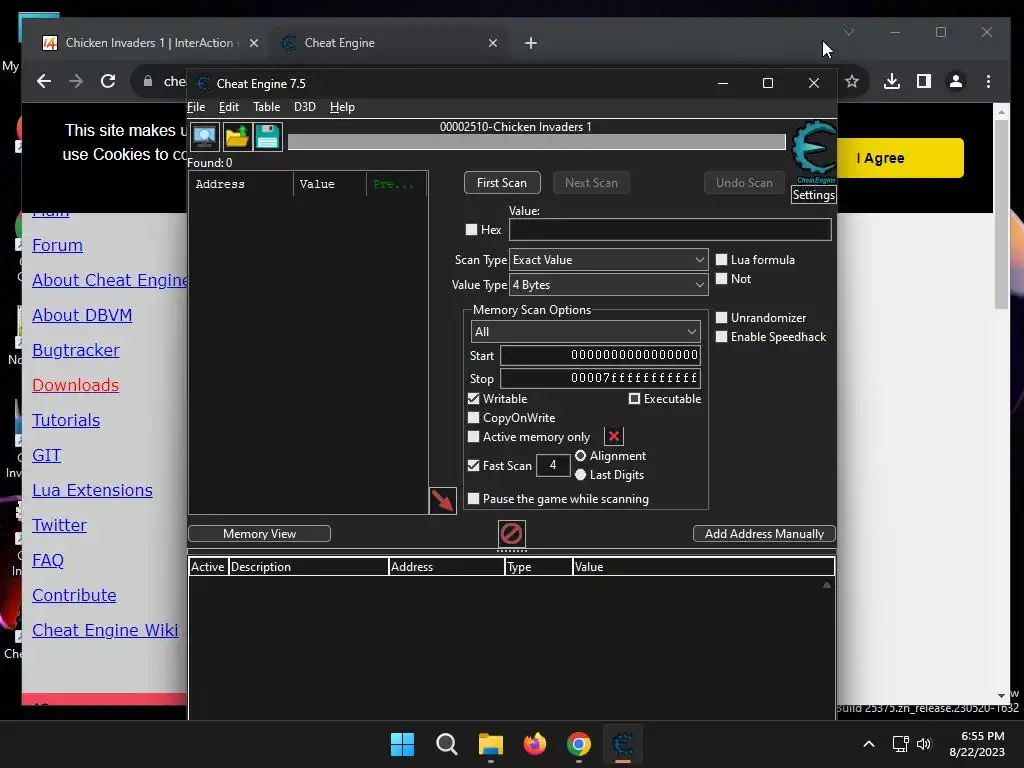The width and height of the screenshot is (1024, 768).
Task: Click the red circle clear list icon
Action: [x=511, y=534]
